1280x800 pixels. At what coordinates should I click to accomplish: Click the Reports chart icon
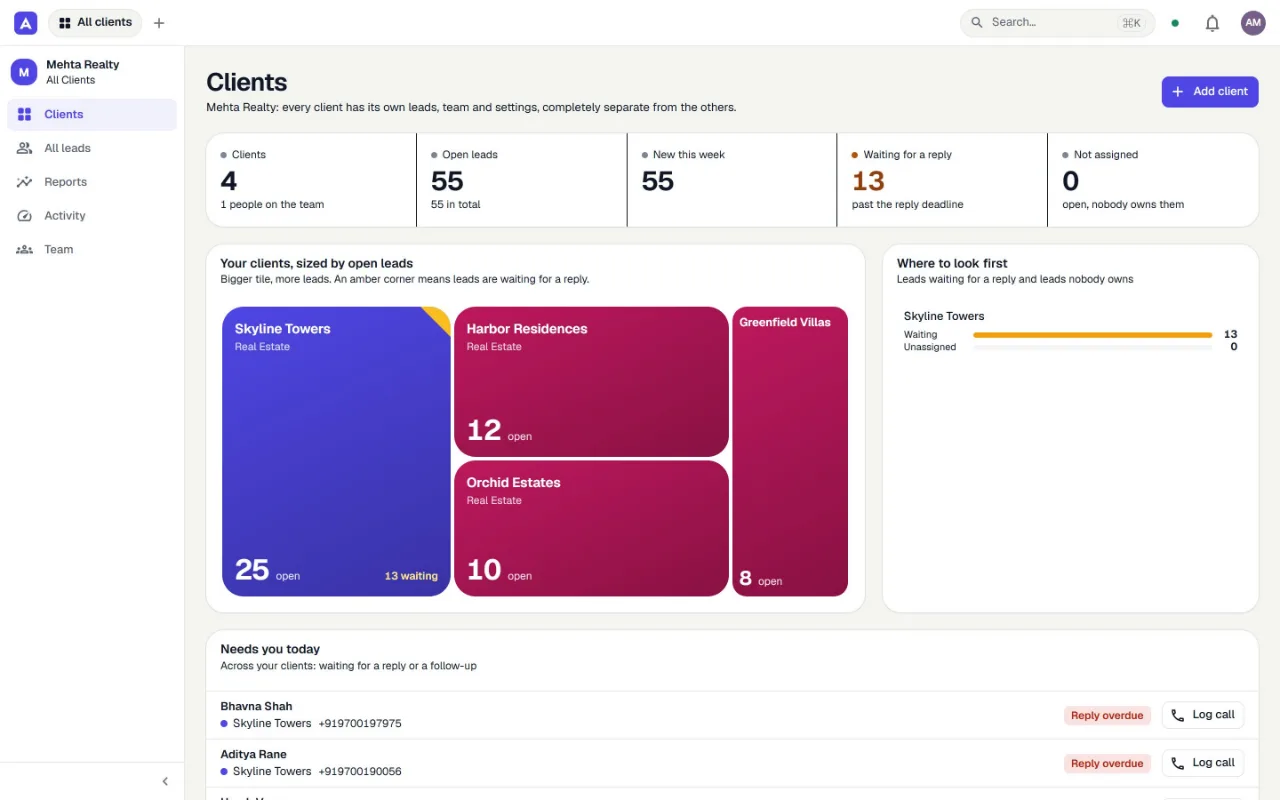25,182
